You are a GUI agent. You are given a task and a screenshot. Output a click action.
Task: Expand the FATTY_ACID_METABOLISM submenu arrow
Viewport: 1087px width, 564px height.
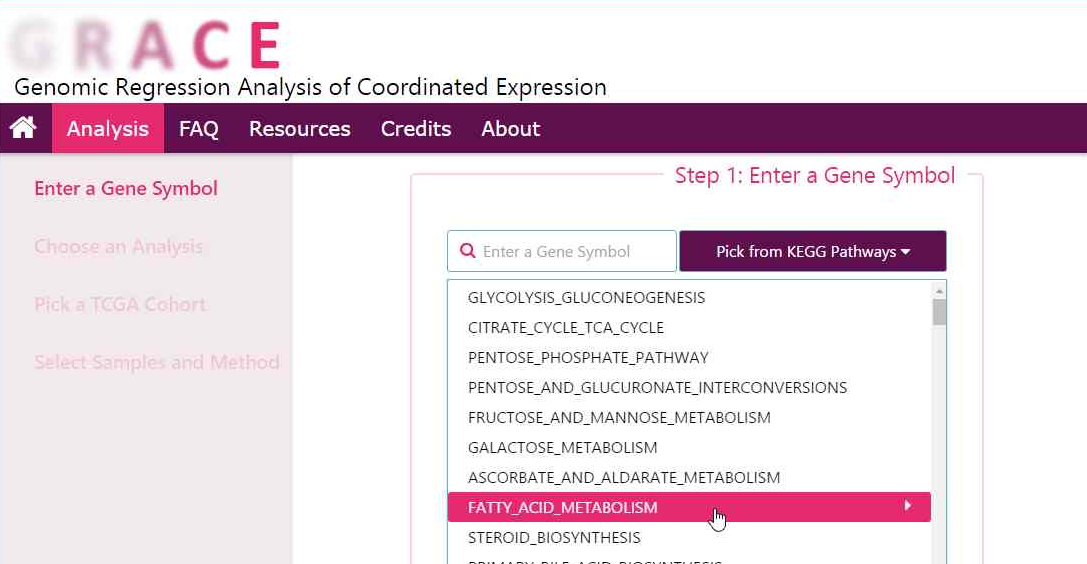pos(907,506)
